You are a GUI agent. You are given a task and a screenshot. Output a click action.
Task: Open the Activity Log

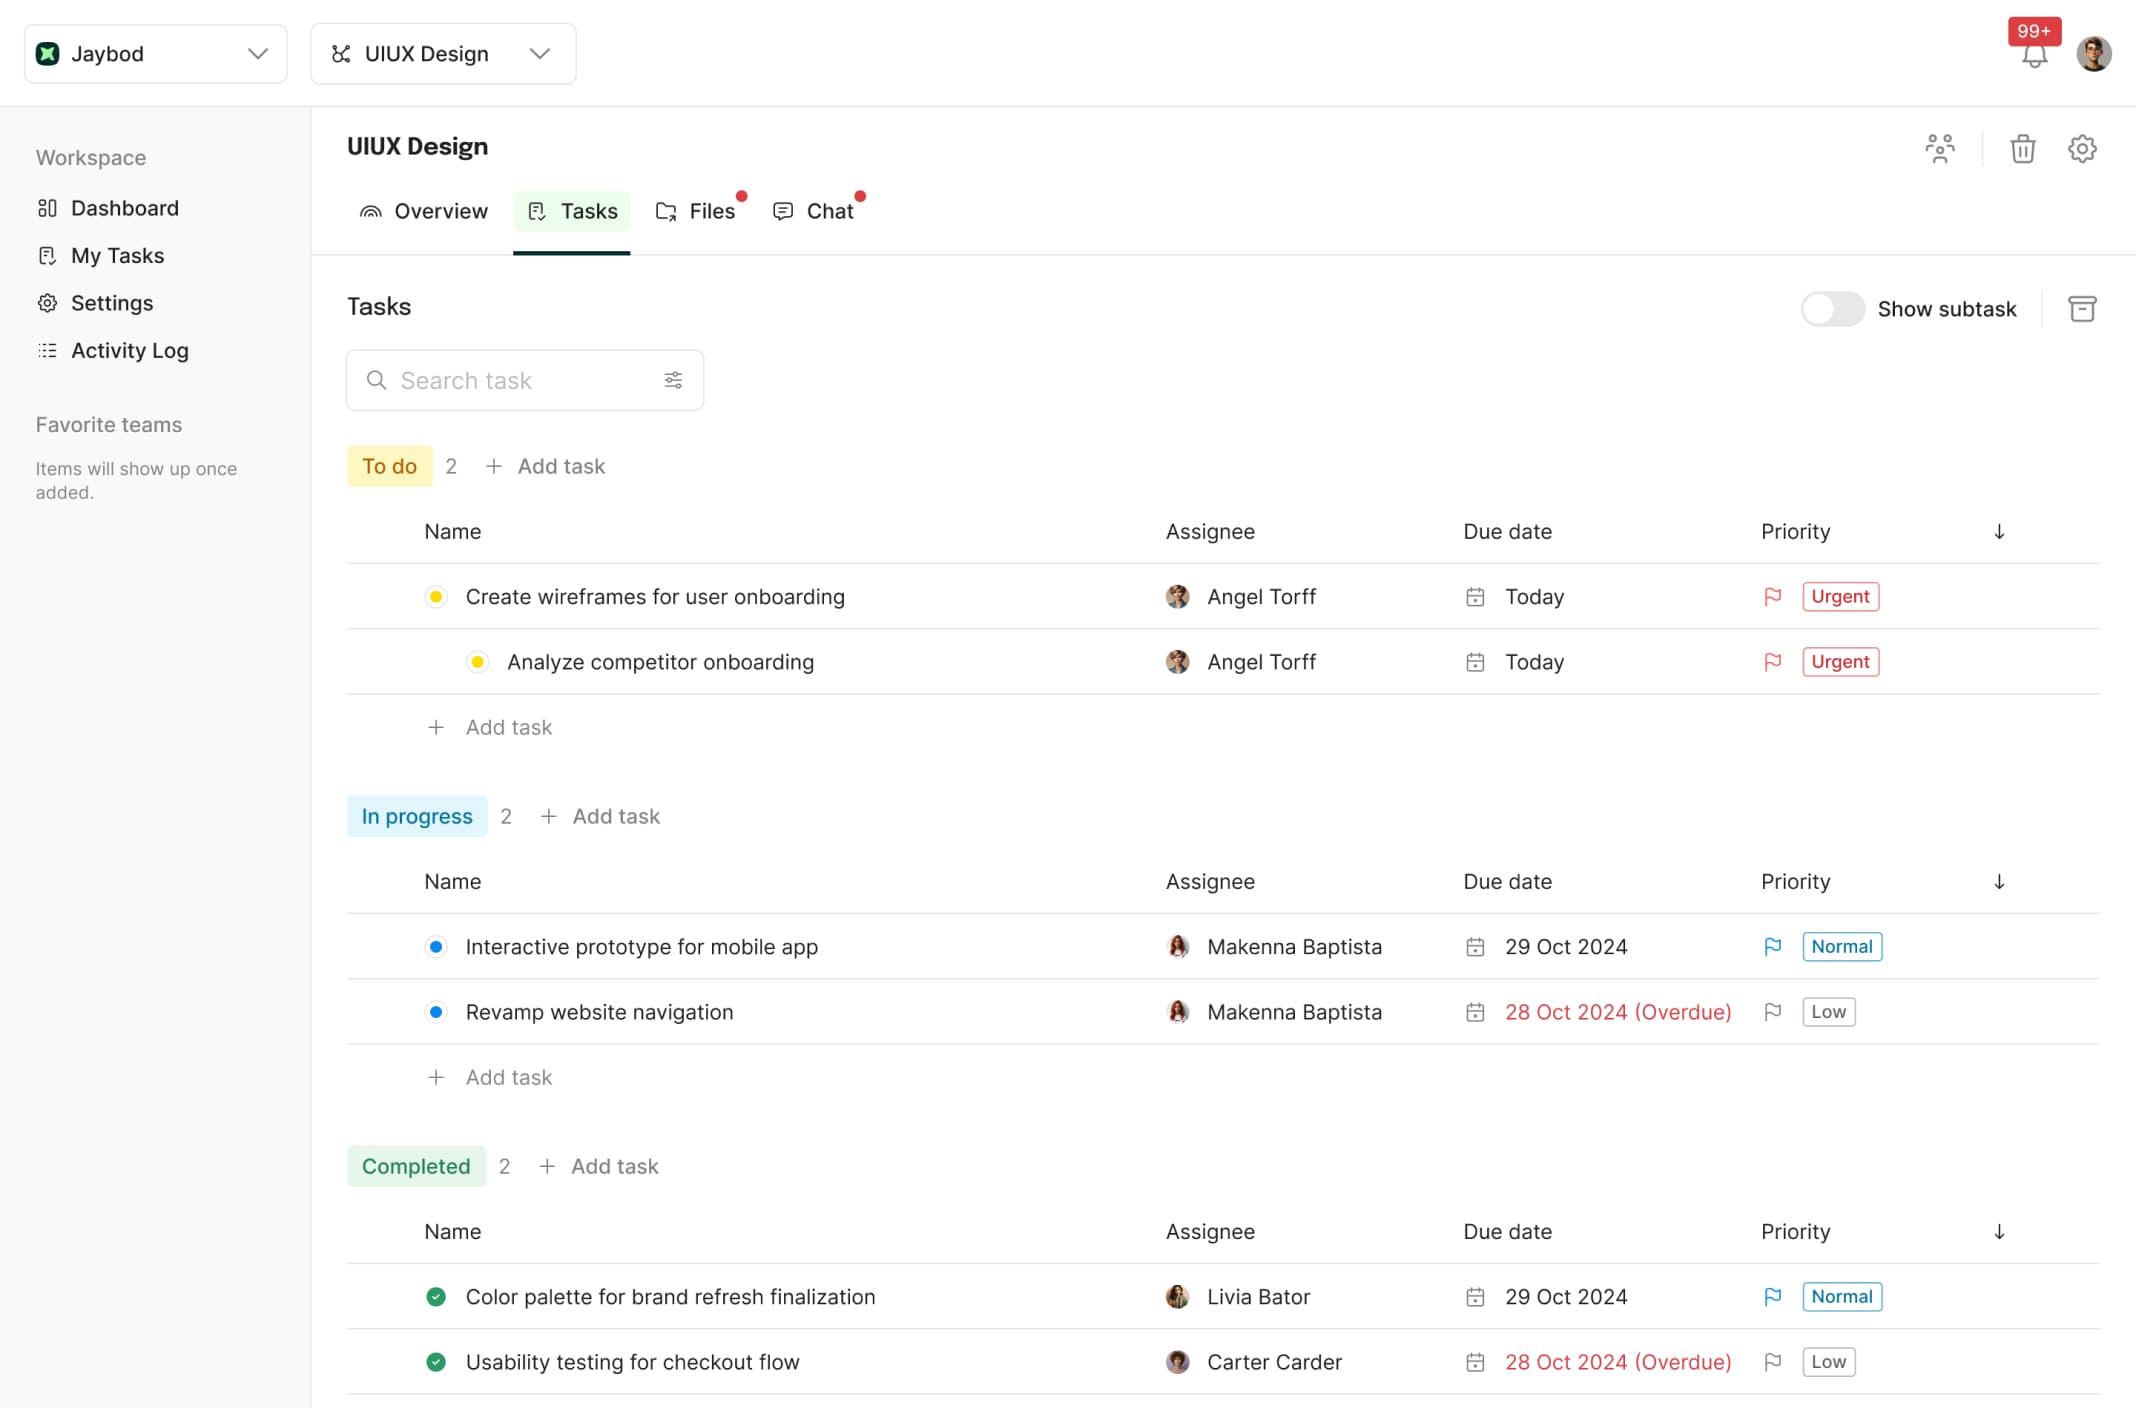point(129,350)
